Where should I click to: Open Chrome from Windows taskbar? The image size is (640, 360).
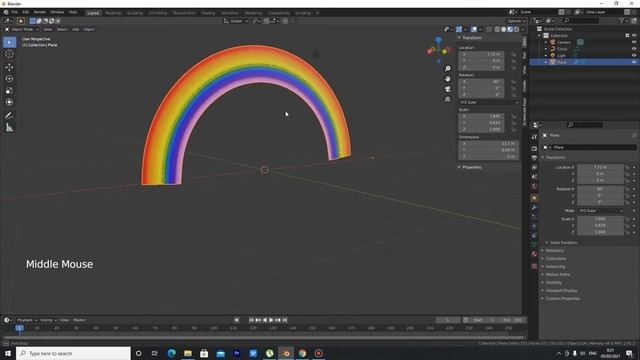coord(302,353)
